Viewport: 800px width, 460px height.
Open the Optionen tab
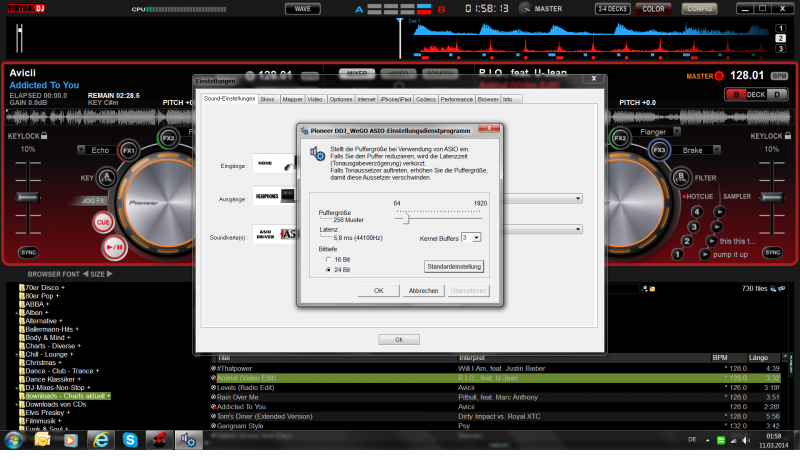pos(340,99)
